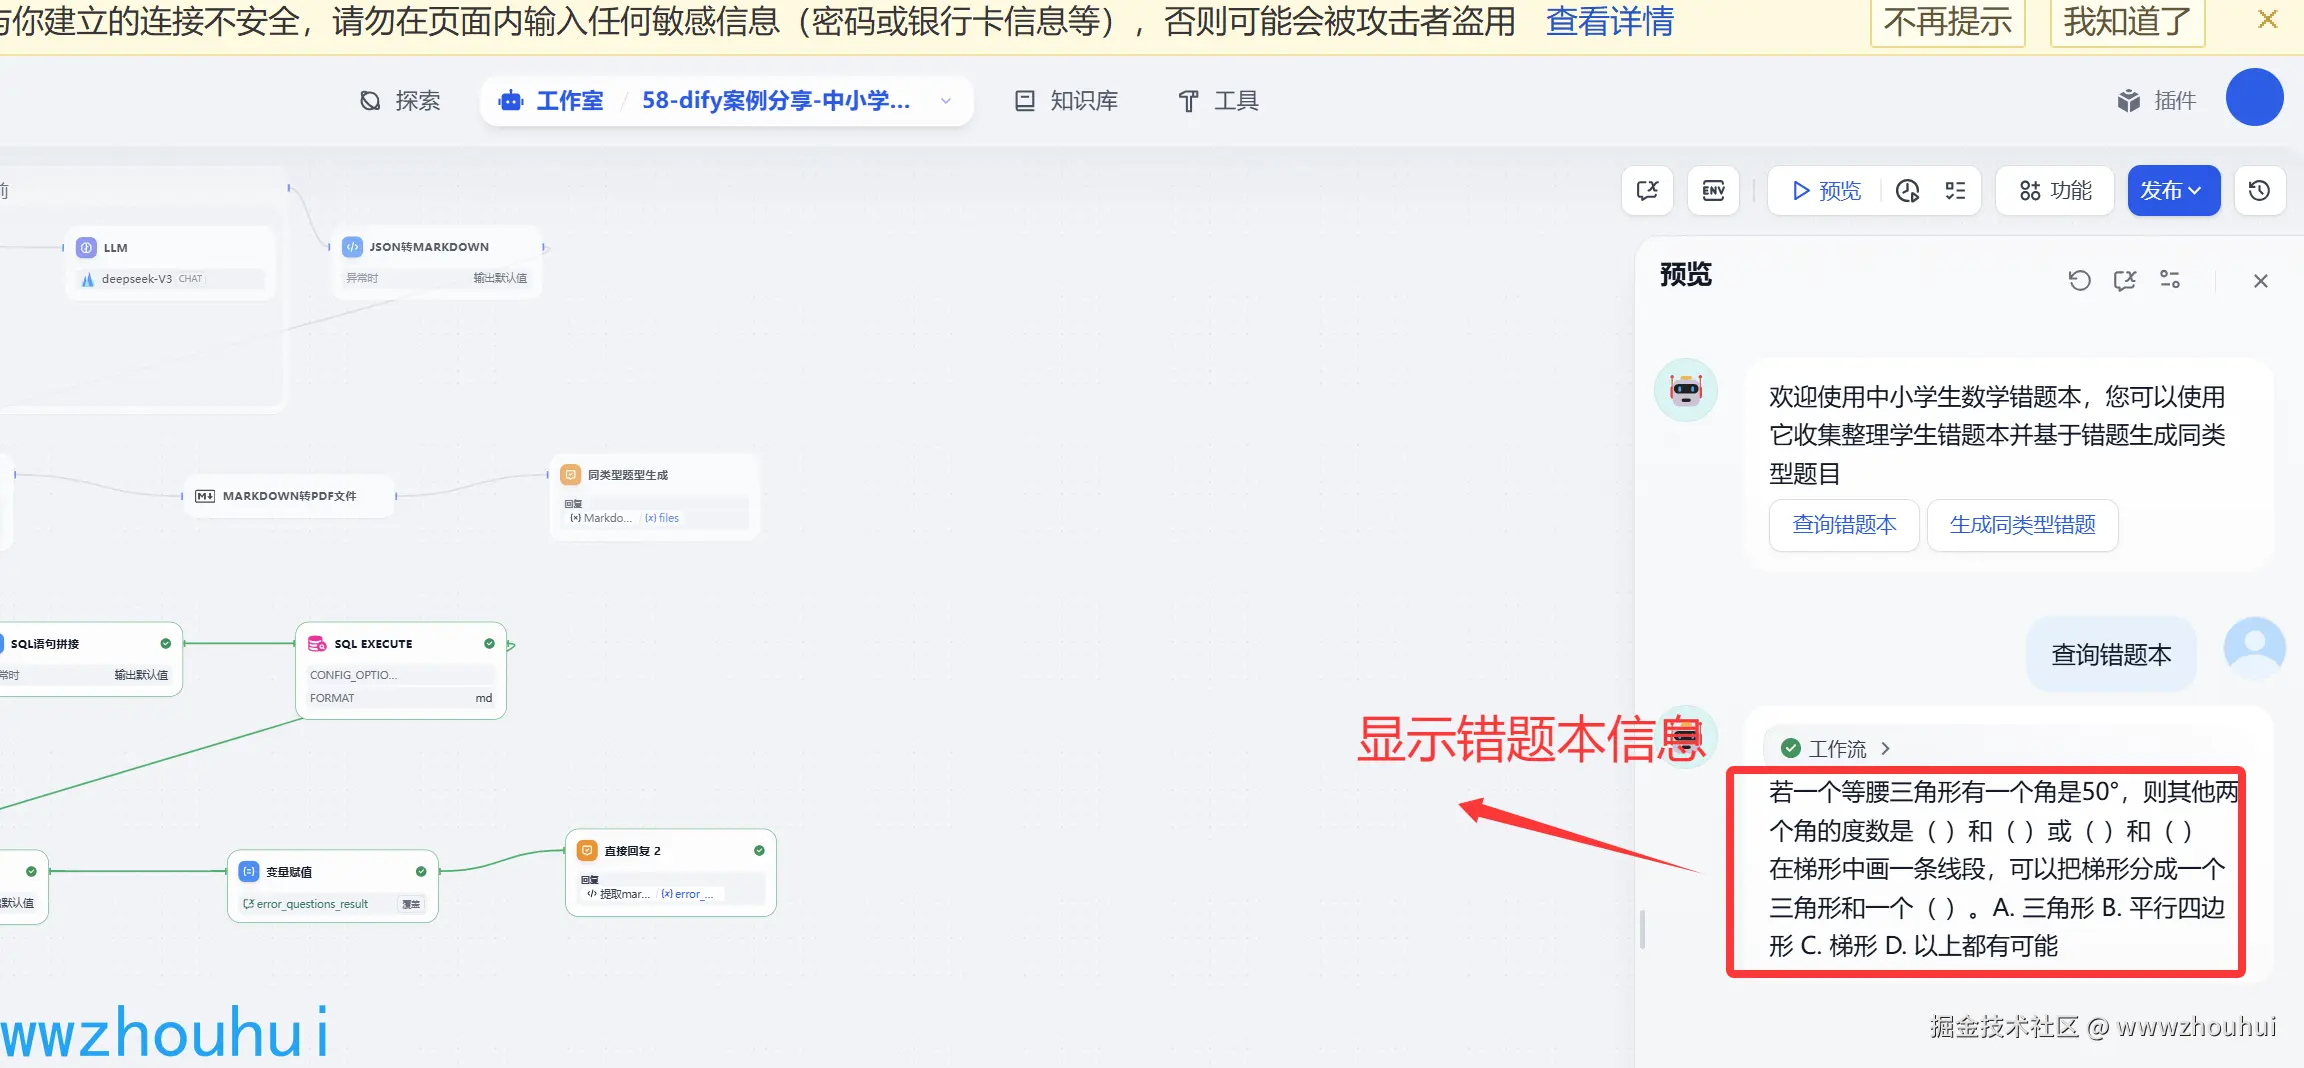This screenshot has width=2304, height=1068.
Task: Open the 插件 Plugins panel
Action: coord(2157,100)
